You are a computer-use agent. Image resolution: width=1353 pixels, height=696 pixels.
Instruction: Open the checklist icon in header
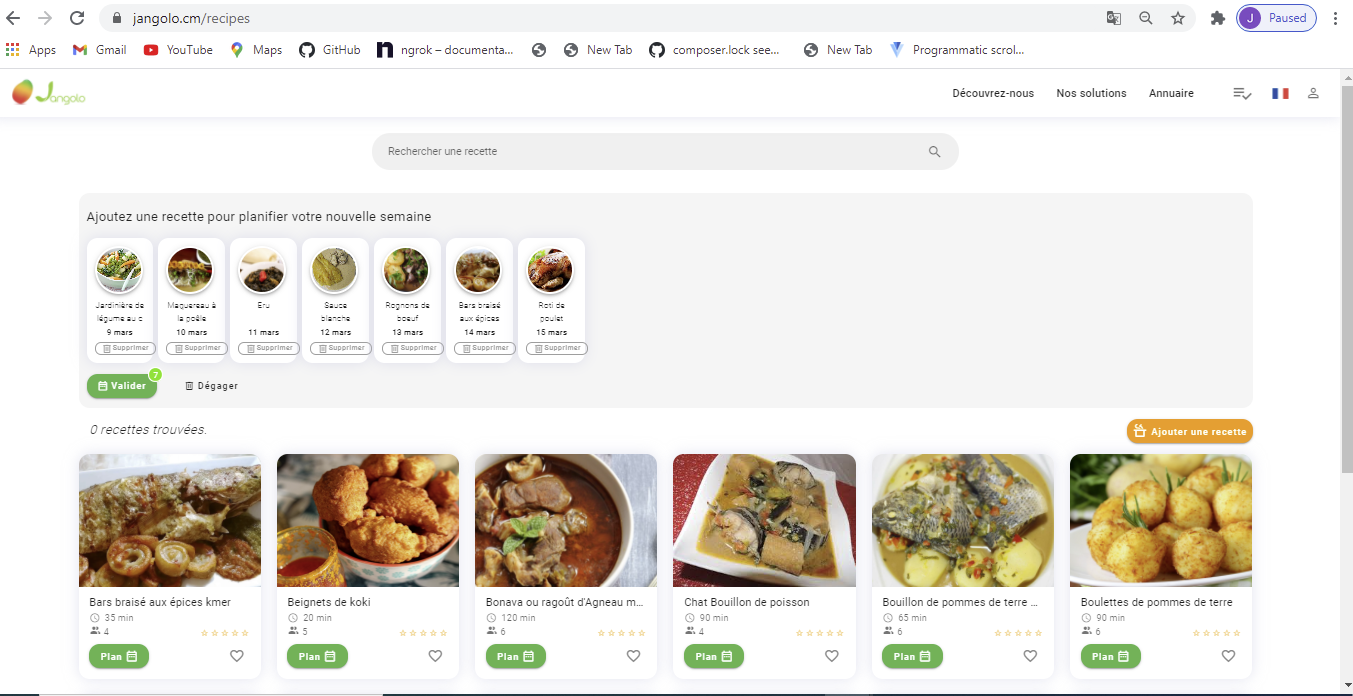(1242, 93)
